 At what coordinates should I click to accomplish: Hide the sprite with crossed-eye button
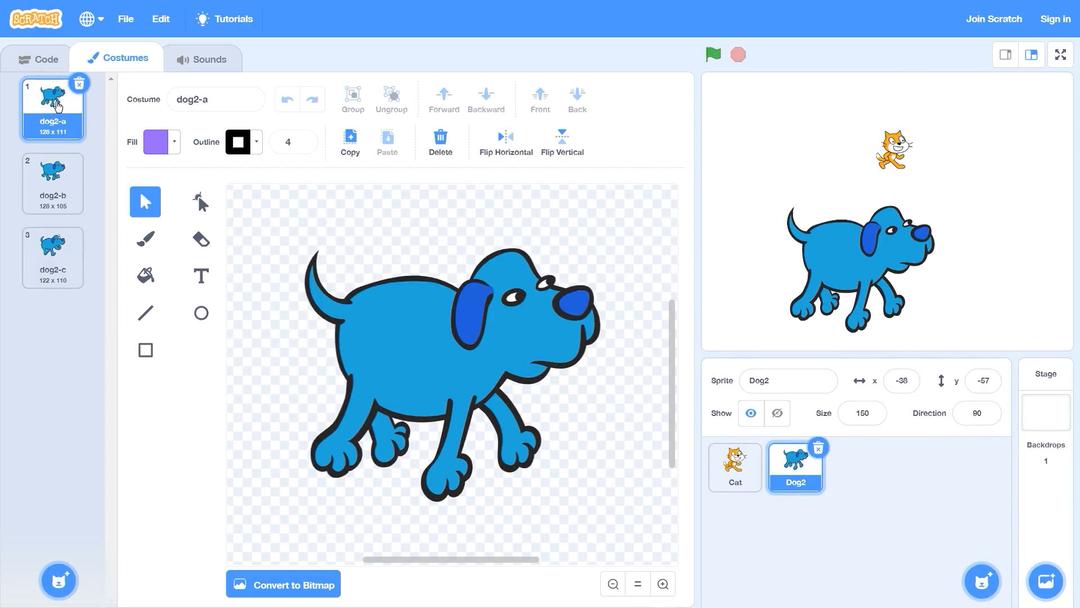777,413
